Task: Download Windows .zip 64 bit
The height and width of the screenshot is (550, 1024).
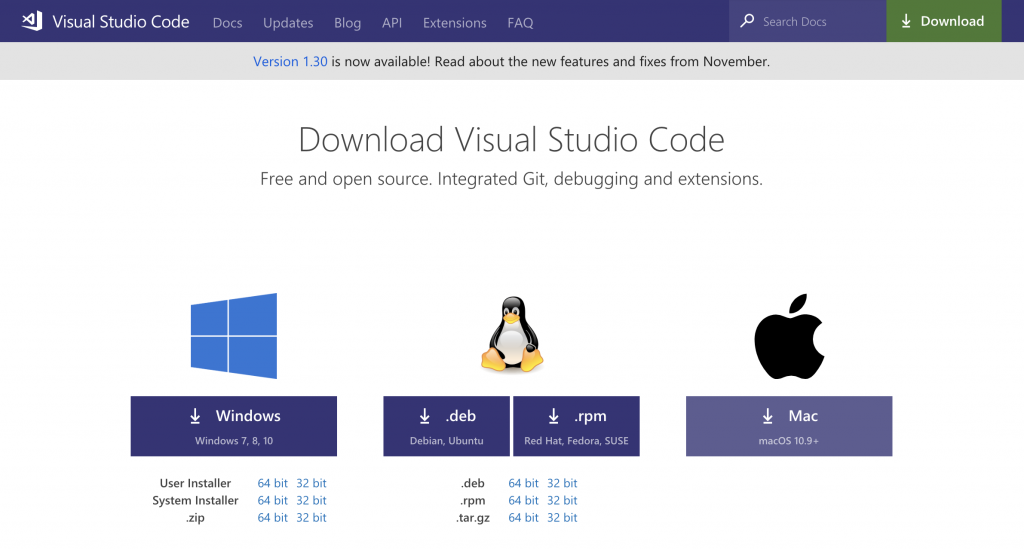Action: click(x=272, y=517)
